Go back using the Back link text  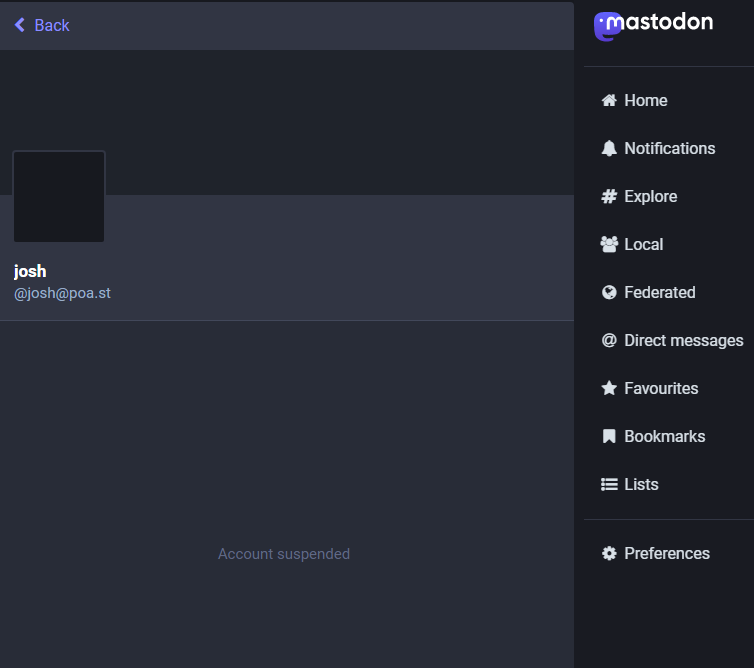(52, 25)
